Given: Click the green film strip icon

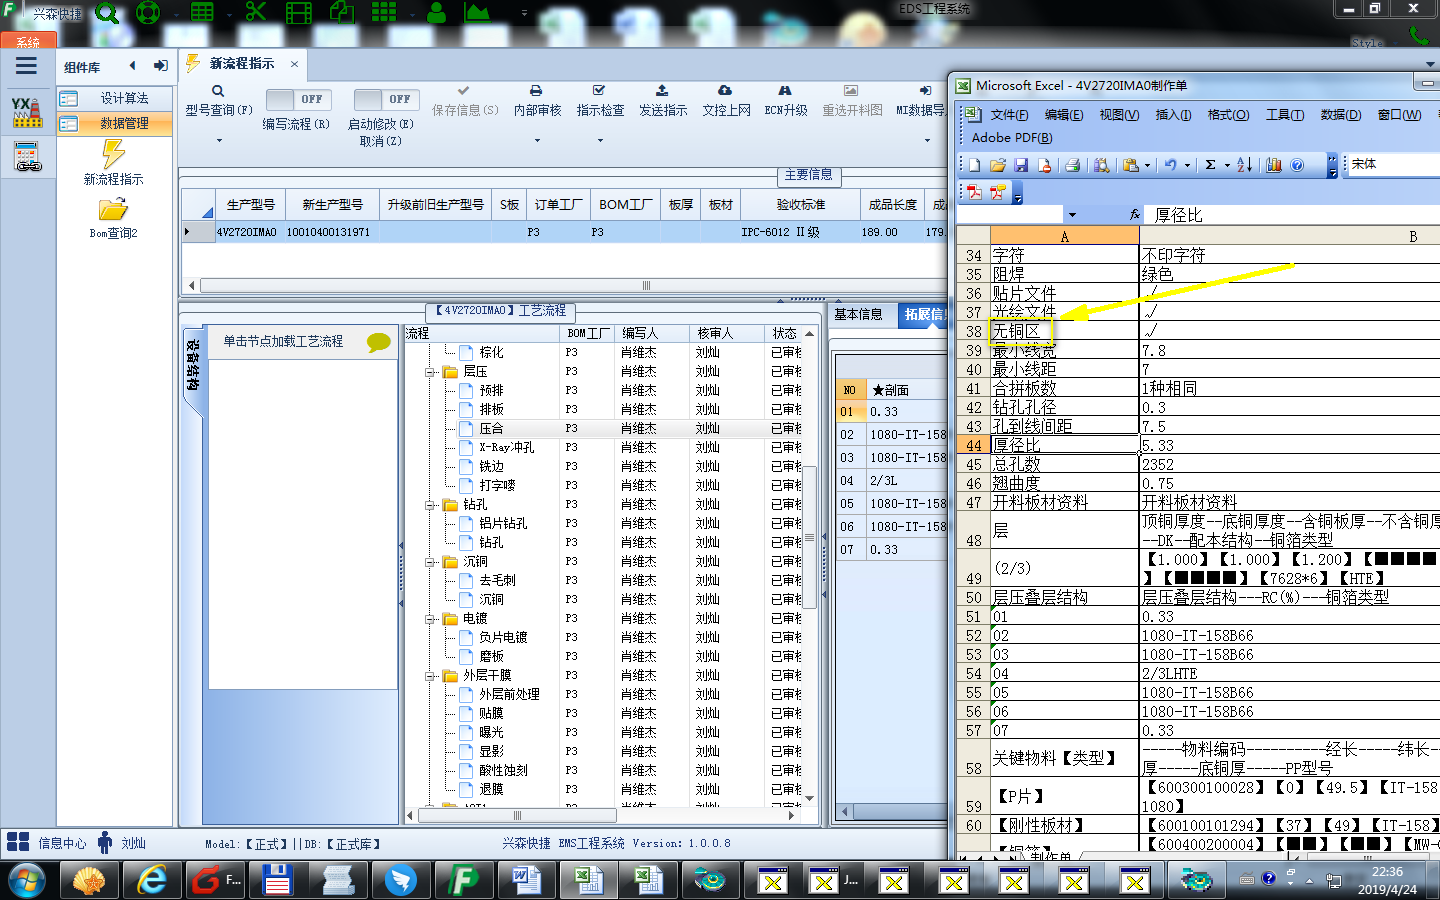Looking at the screenshot, I should click(x=299, y=12).
